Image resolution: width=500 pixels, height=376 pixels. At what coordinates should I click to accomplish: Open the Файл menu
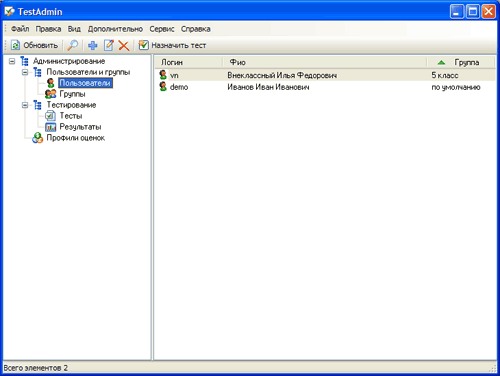click(x=20, y=29)
